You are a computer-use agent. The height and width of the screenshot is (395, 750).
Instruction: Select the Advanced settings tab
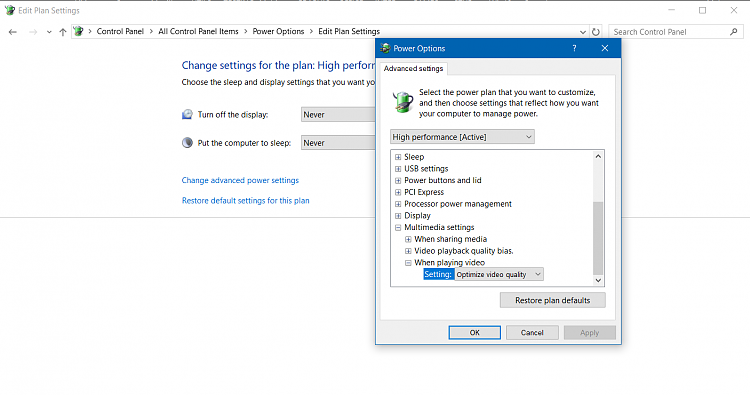coord(413,68)
